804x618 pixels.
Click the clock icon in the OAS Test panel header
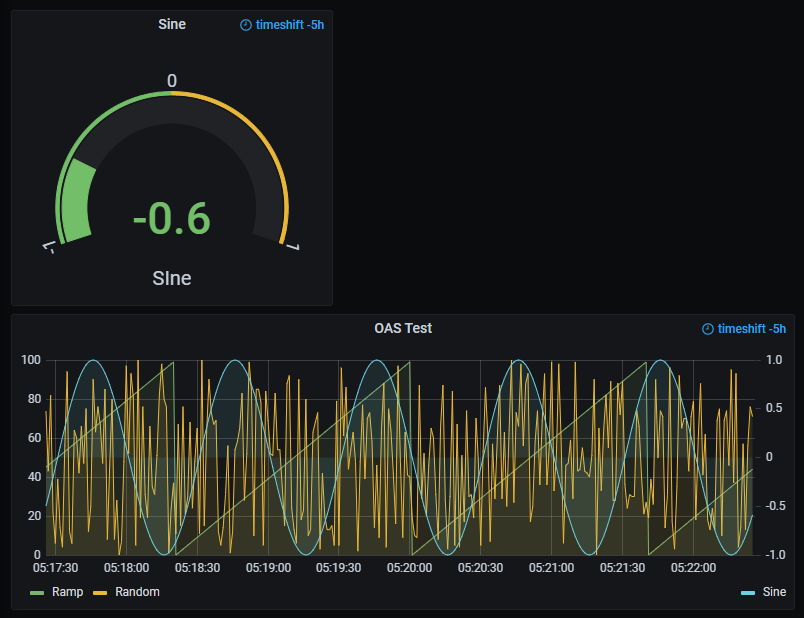tap(708, 329)
